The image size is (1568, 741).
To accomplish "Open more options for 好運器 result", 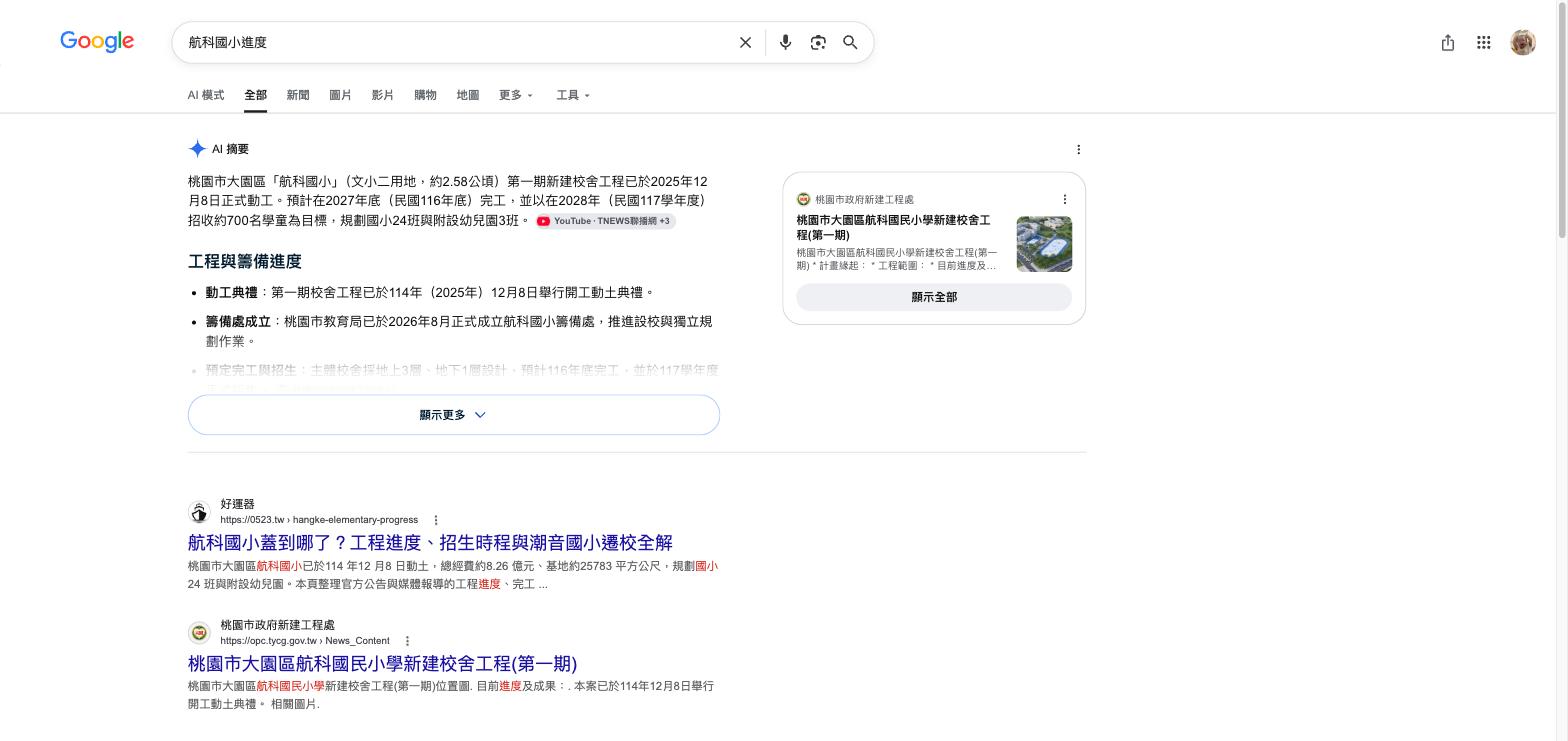I will [x=435, y=520].
